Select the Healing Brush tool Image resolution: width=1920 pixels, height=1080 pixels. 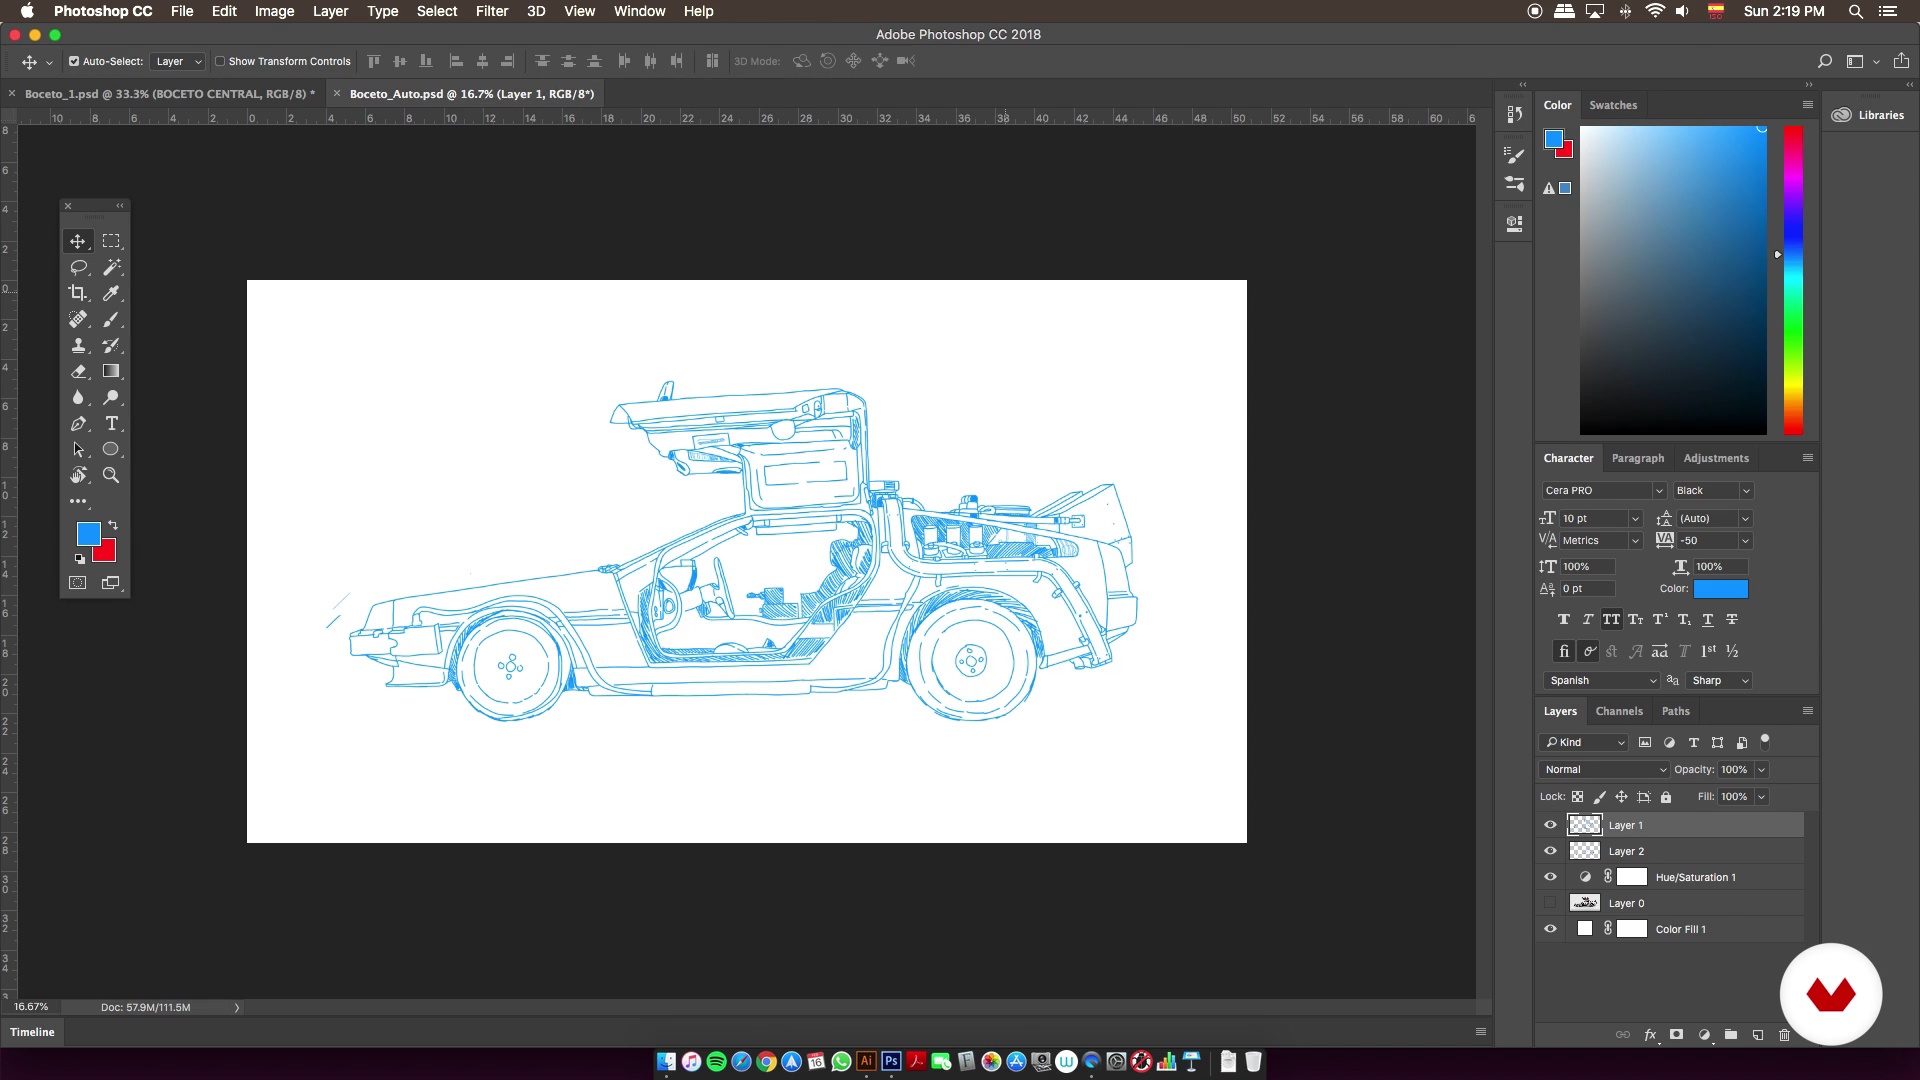[x=77, y=319]
